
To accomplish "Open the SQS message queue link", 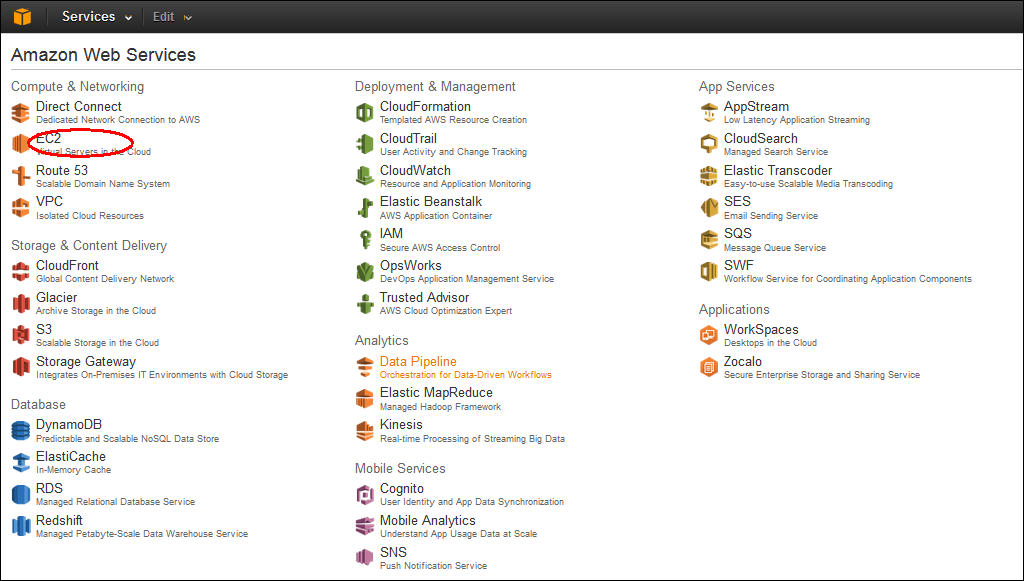I will pyautogui.click(x=738, y=234).
